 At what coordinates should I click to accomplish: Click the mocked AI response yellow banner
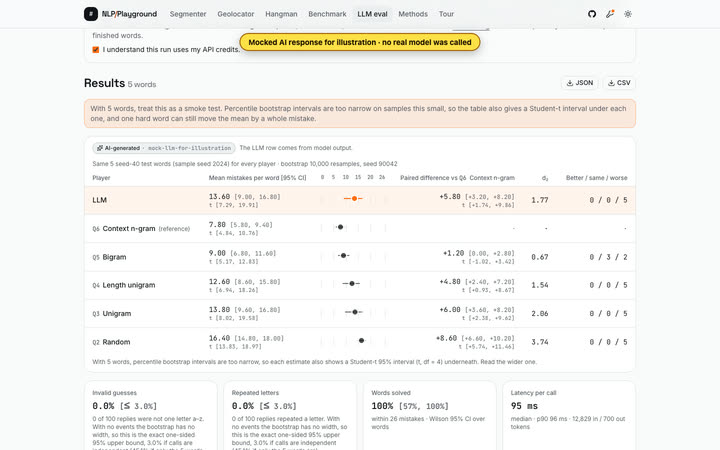pos(360,42)
